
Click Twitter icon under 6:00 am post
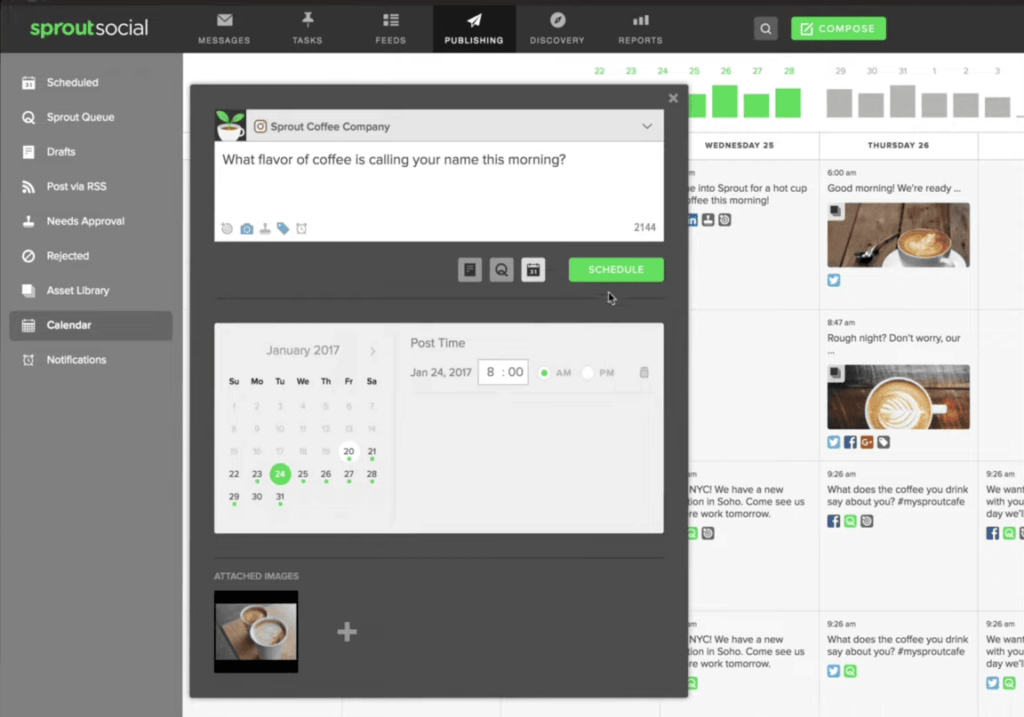pyautogui.click(x=833, y=280)
